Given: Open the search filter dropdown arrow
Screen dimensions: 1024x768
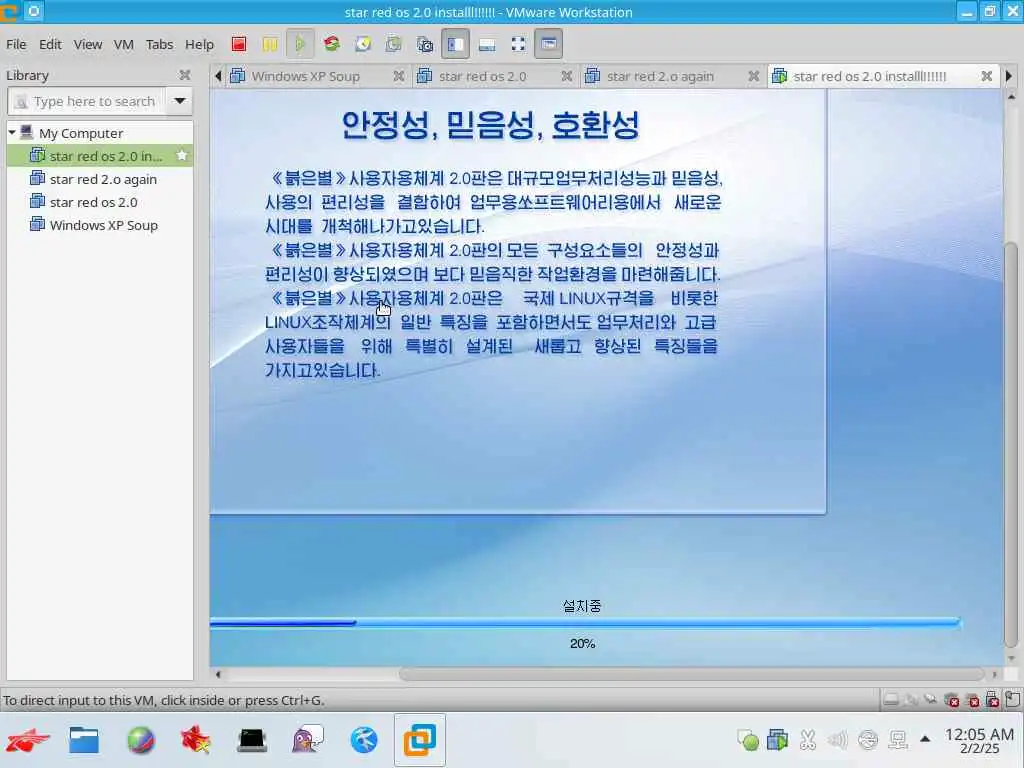Looking at the screenshot, I should click(x=180, y=101).
